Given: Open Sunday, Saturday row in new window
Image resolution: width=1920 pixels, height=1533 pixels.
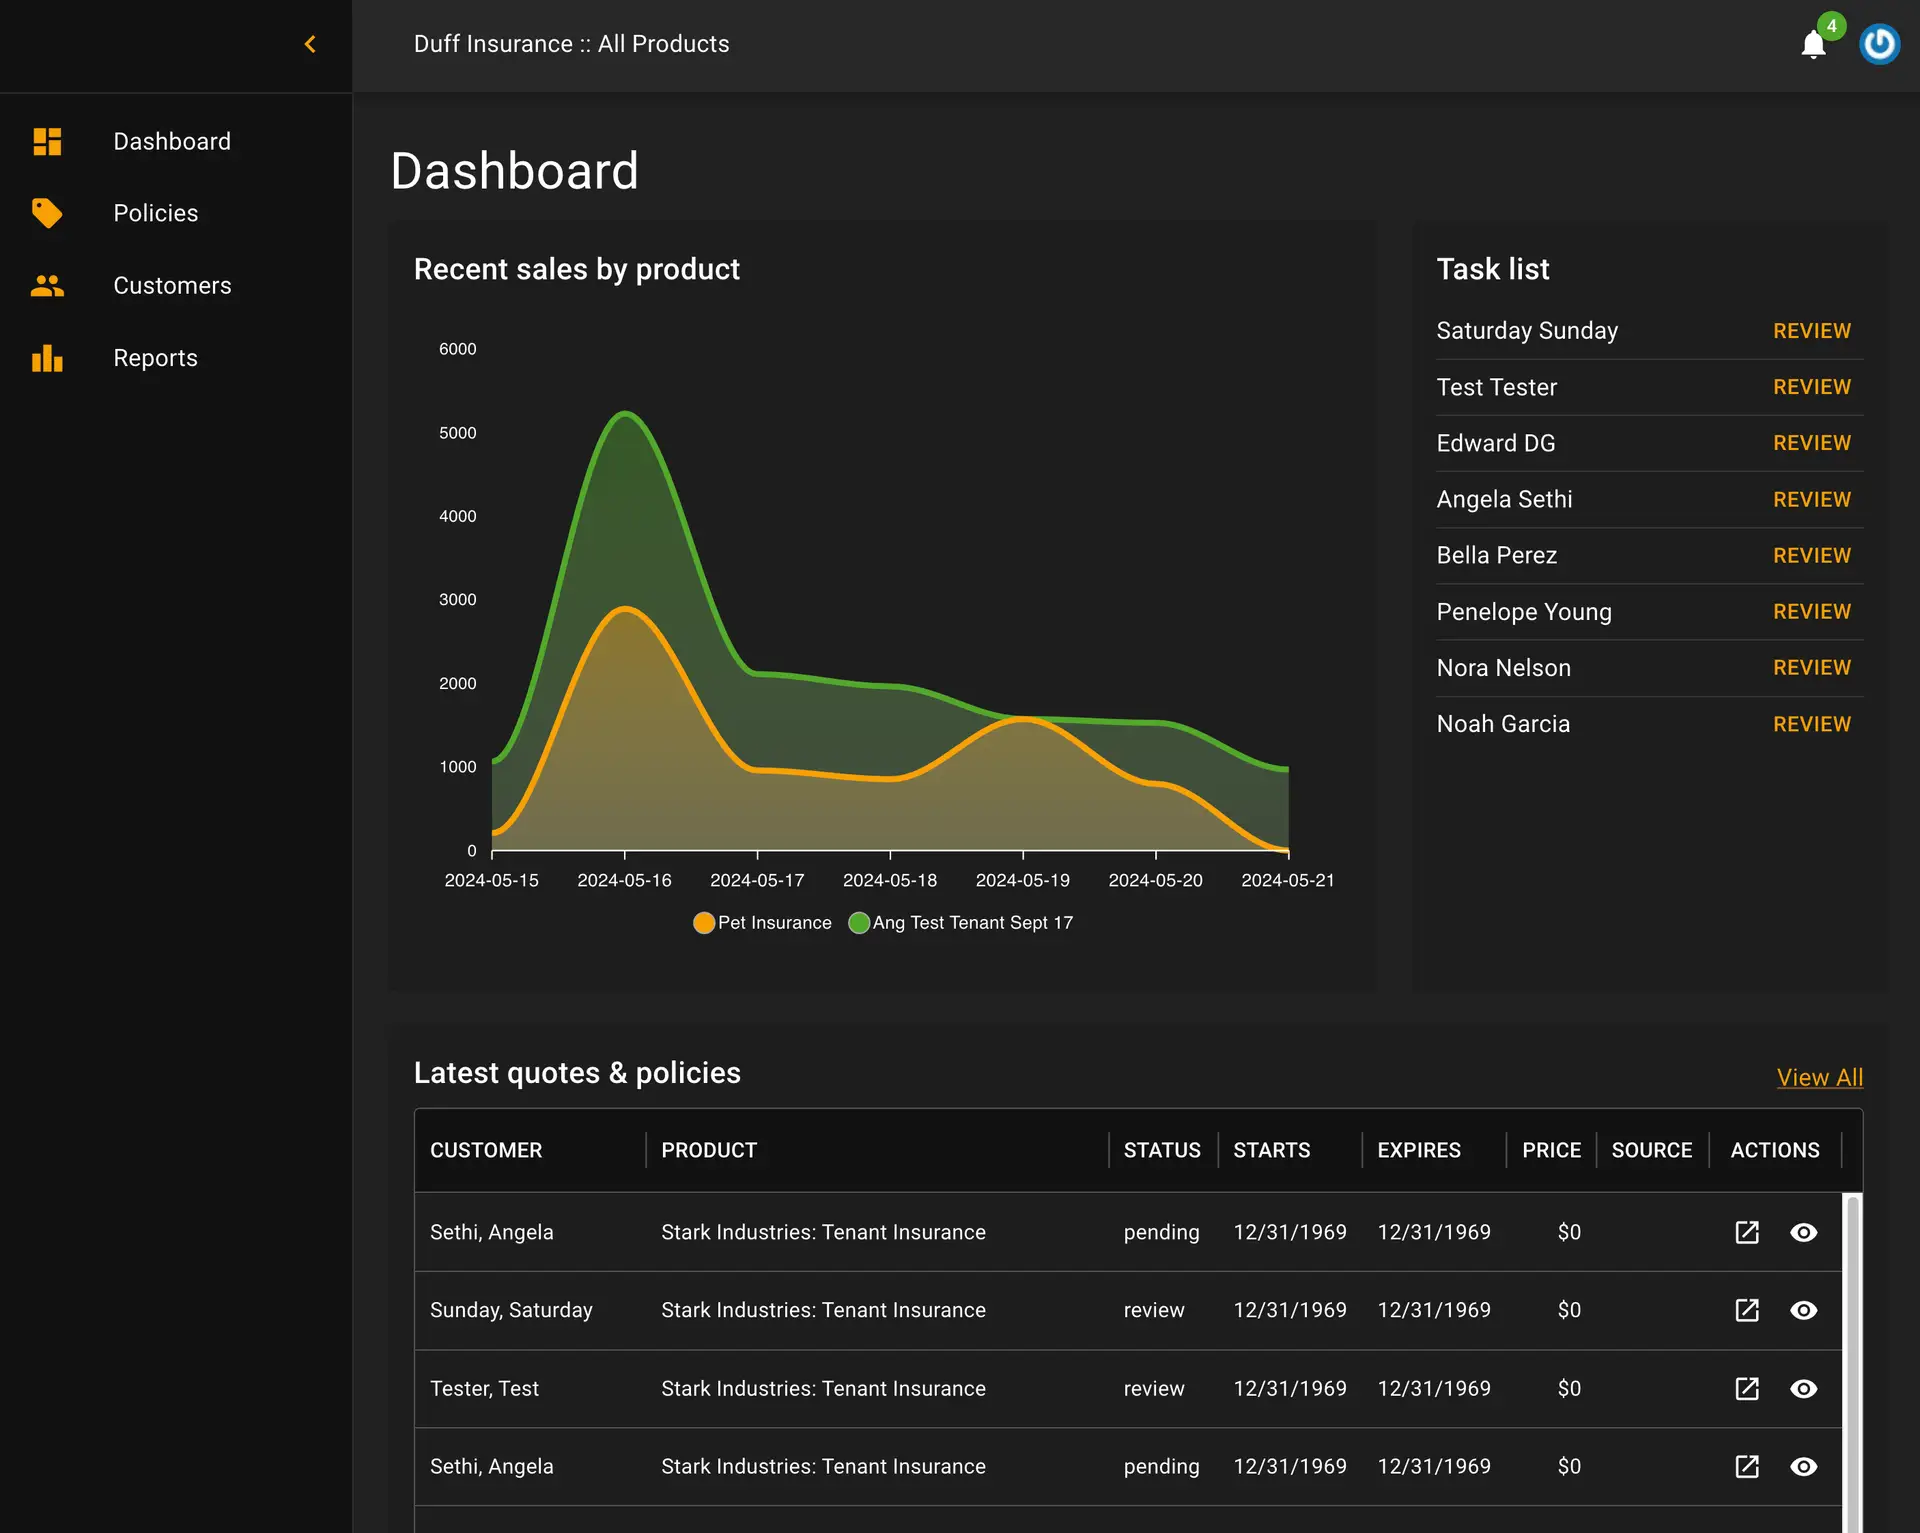Looking at the screenshot, I should [1747, 1310].
